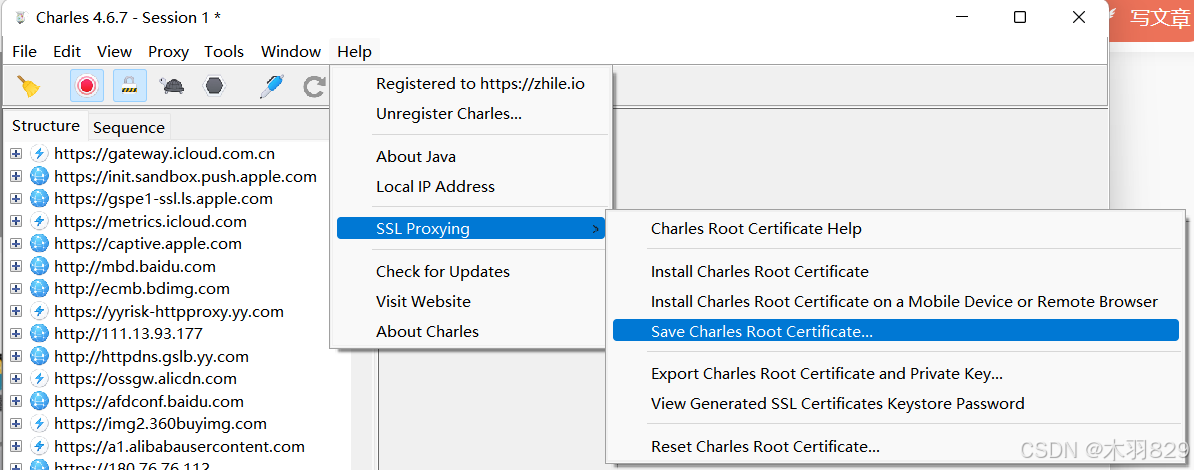This screenshot has height=470, width=1194.
Task: Toggle breakpoints hexagon icon
Action: [214, 85]
